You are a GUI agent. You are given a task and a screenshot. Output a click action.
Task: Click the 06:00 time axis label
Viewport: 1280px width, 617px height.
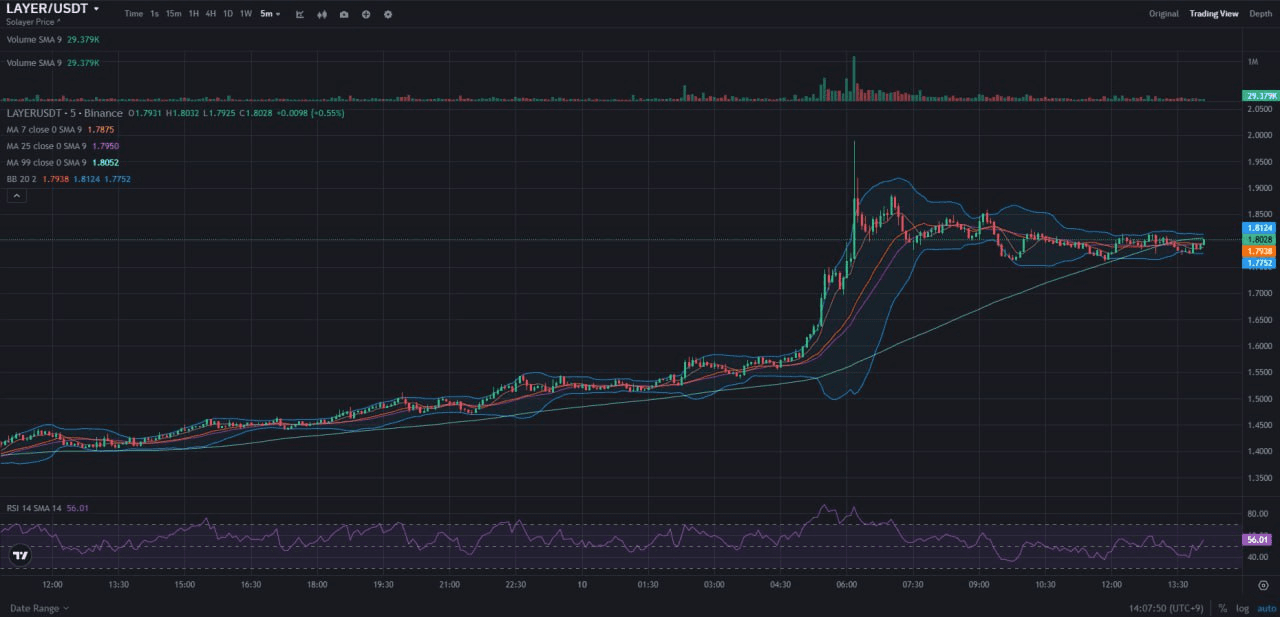[x=846, y=584]
